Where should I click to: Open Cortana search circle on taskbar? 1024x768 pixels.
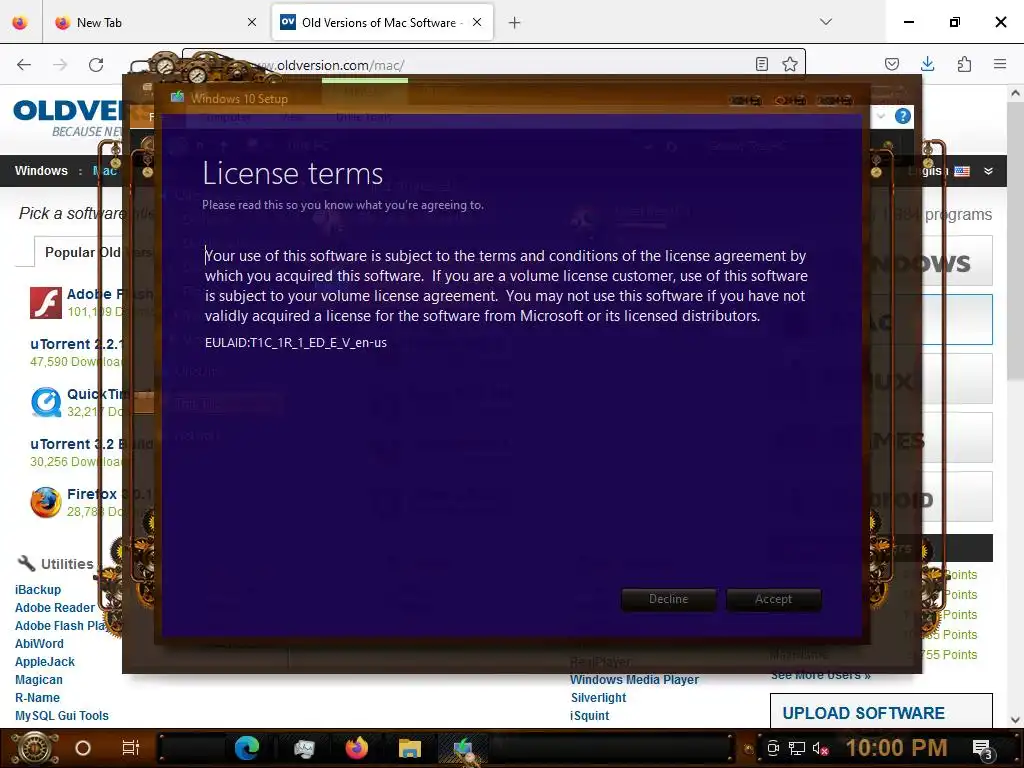point(82,748)
